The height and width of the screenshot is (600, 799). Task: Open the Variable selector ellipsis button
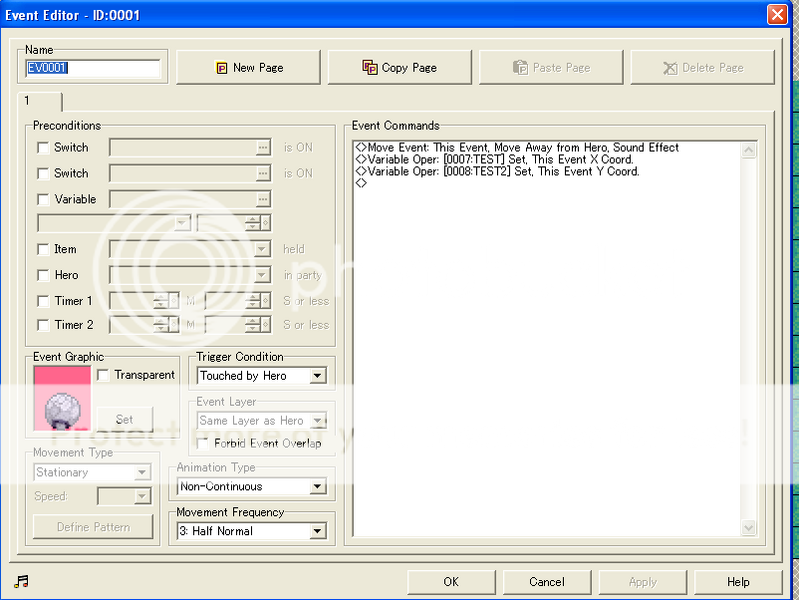263,199
